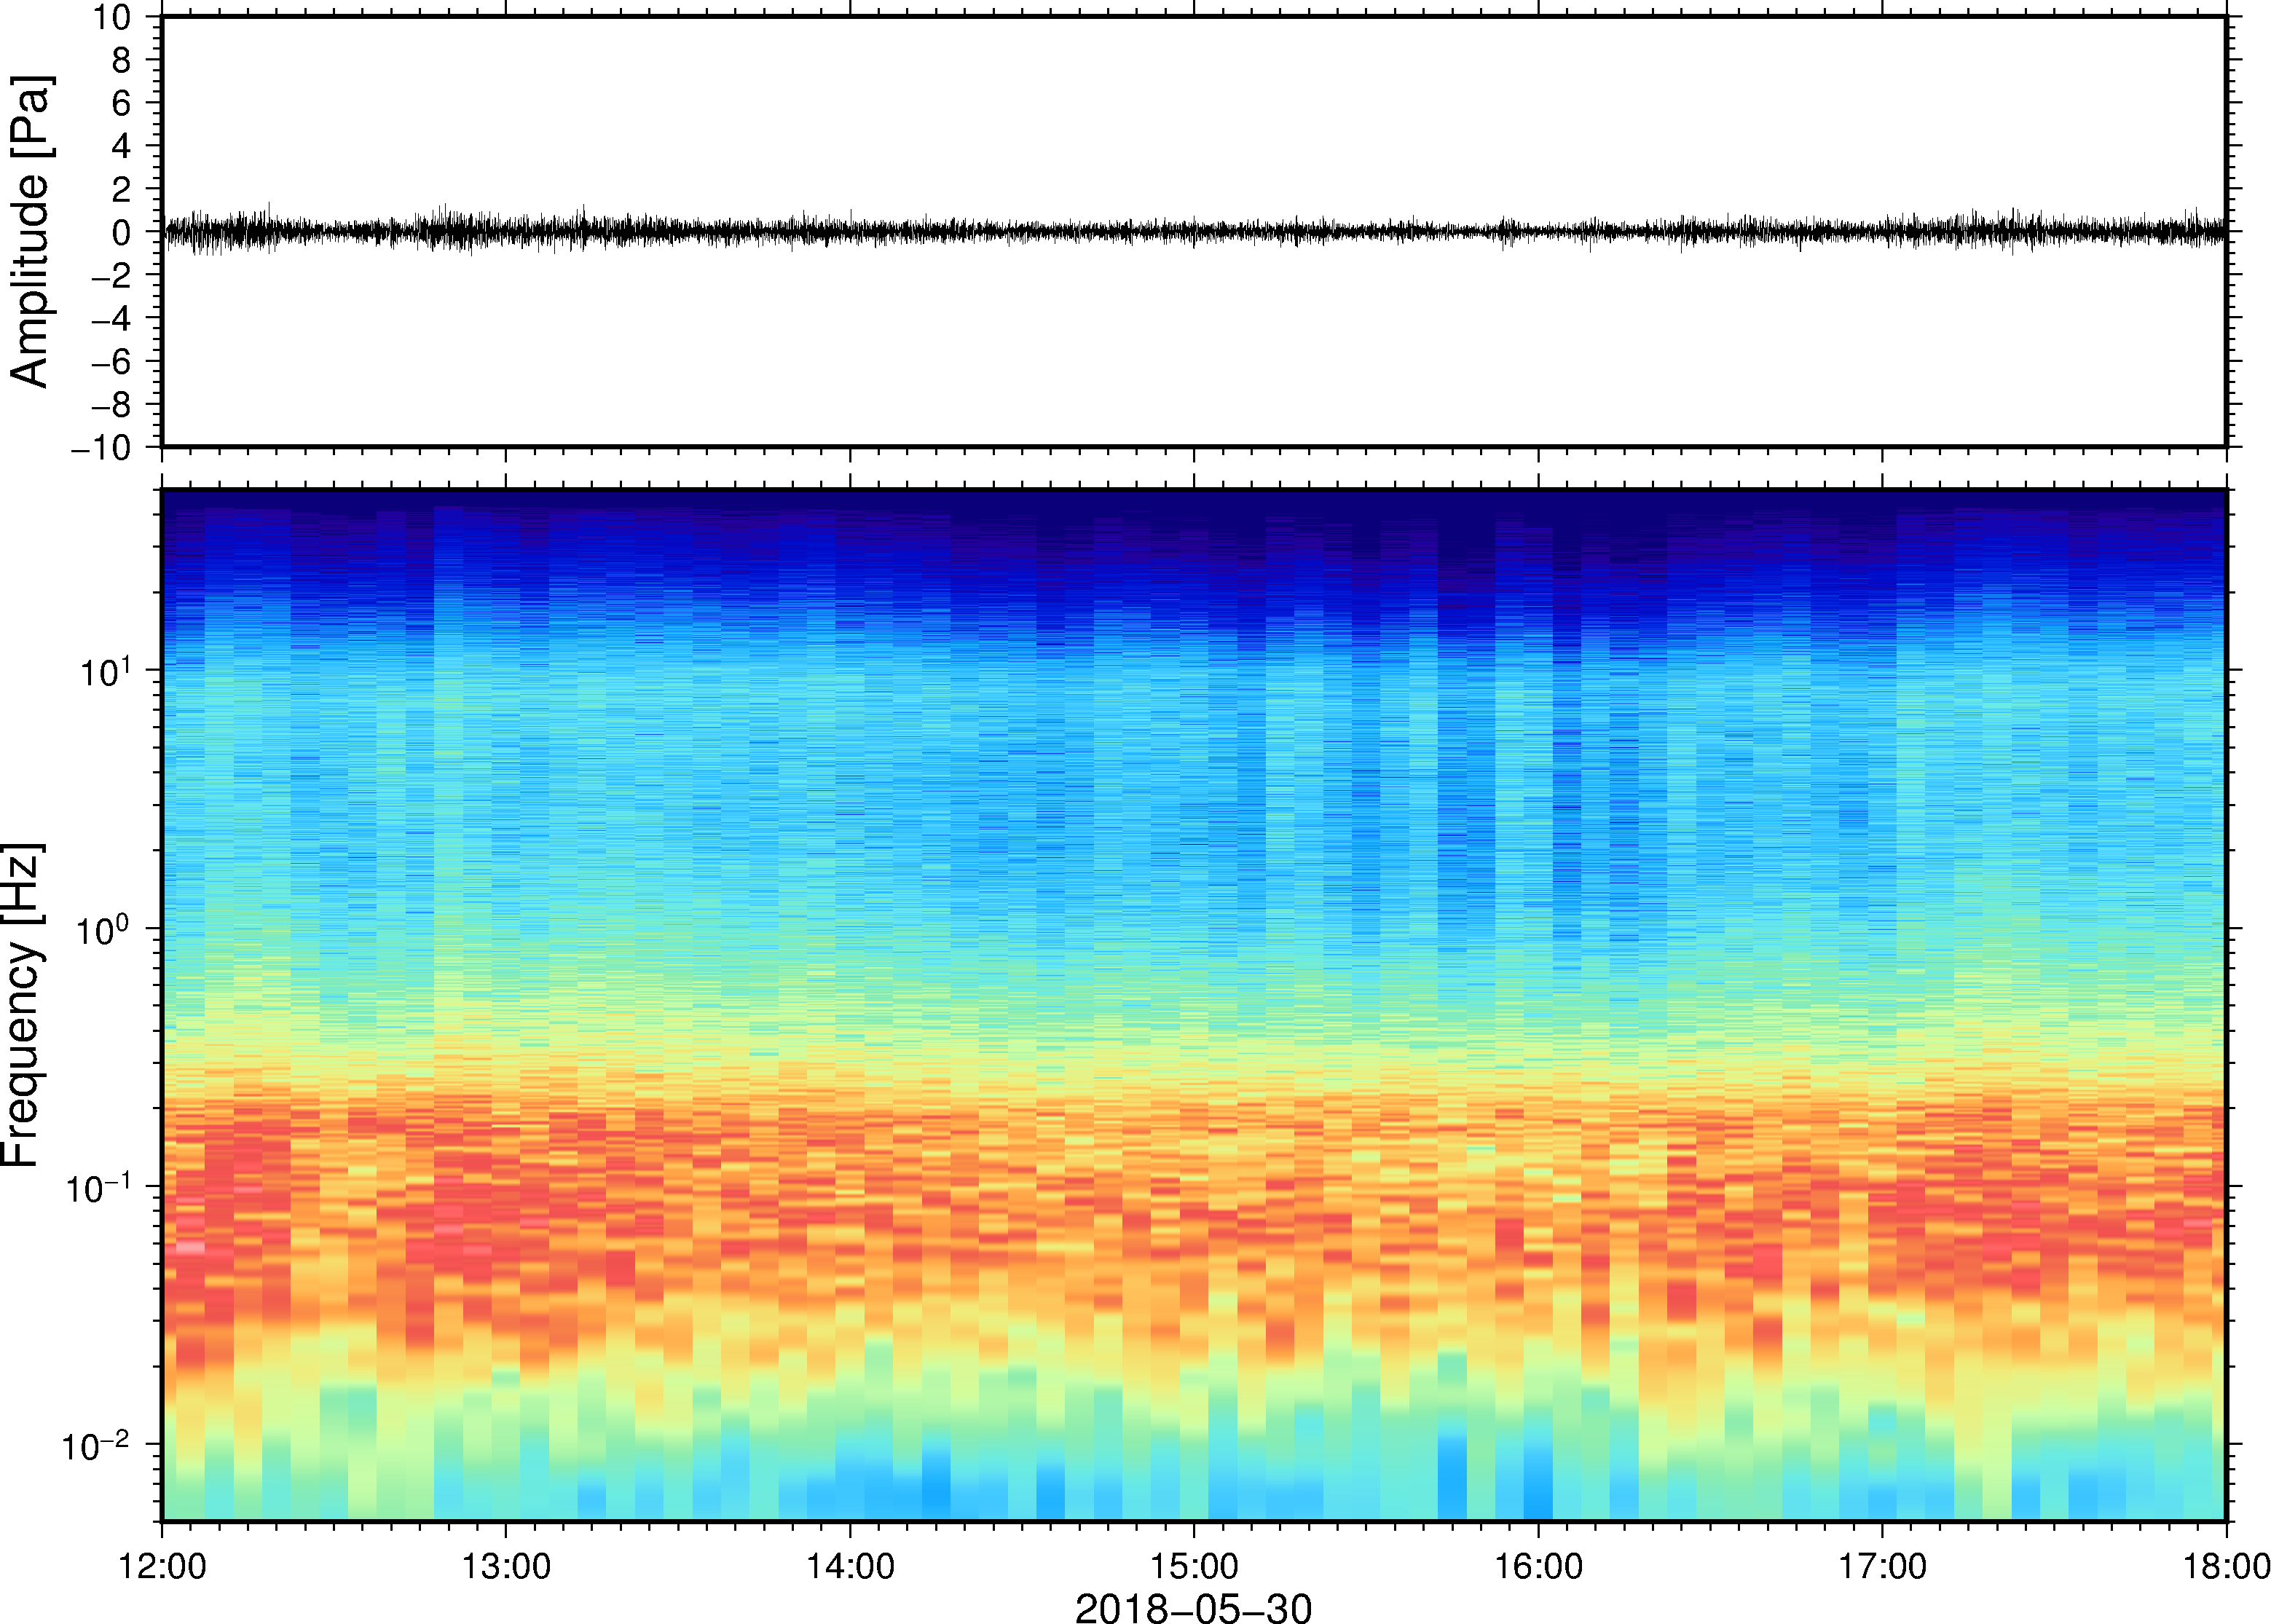Click the amplitude tick label 0
This screenshot has width=2271, height=1624.
[x=122, y=233]
